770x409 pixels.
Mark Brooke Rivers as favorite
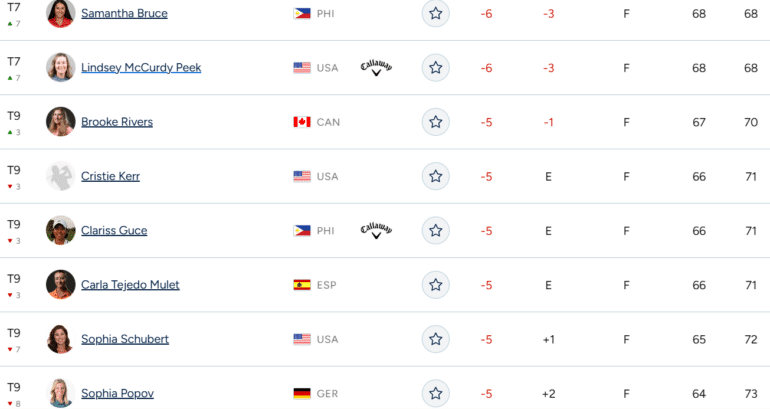[x=436, y=122]
